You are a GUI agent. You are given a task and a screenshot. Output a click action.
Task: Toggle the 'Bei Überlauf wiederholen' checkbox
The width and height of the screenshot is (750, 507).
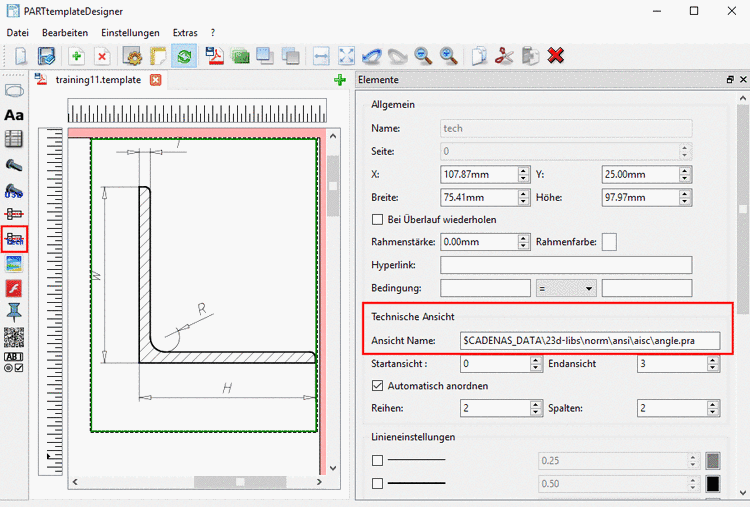click(377, 220)
